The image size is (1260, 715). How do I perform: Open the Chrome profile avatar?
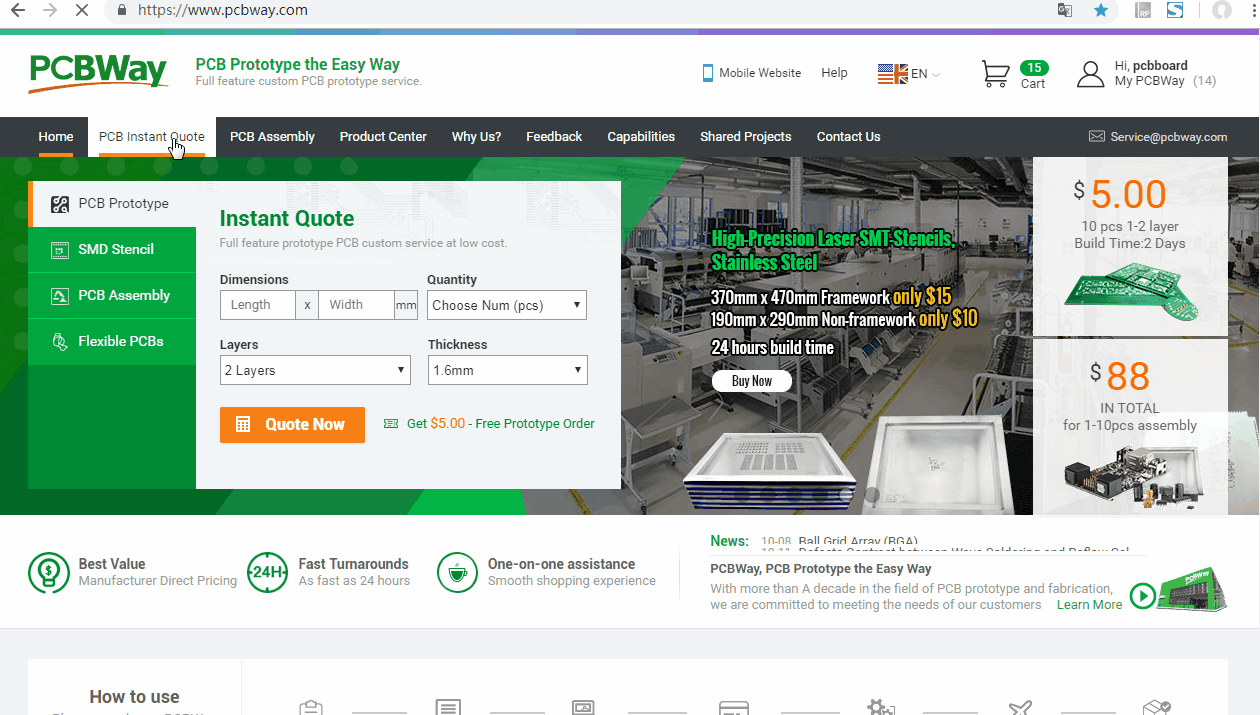click(x=1221, y=11)
